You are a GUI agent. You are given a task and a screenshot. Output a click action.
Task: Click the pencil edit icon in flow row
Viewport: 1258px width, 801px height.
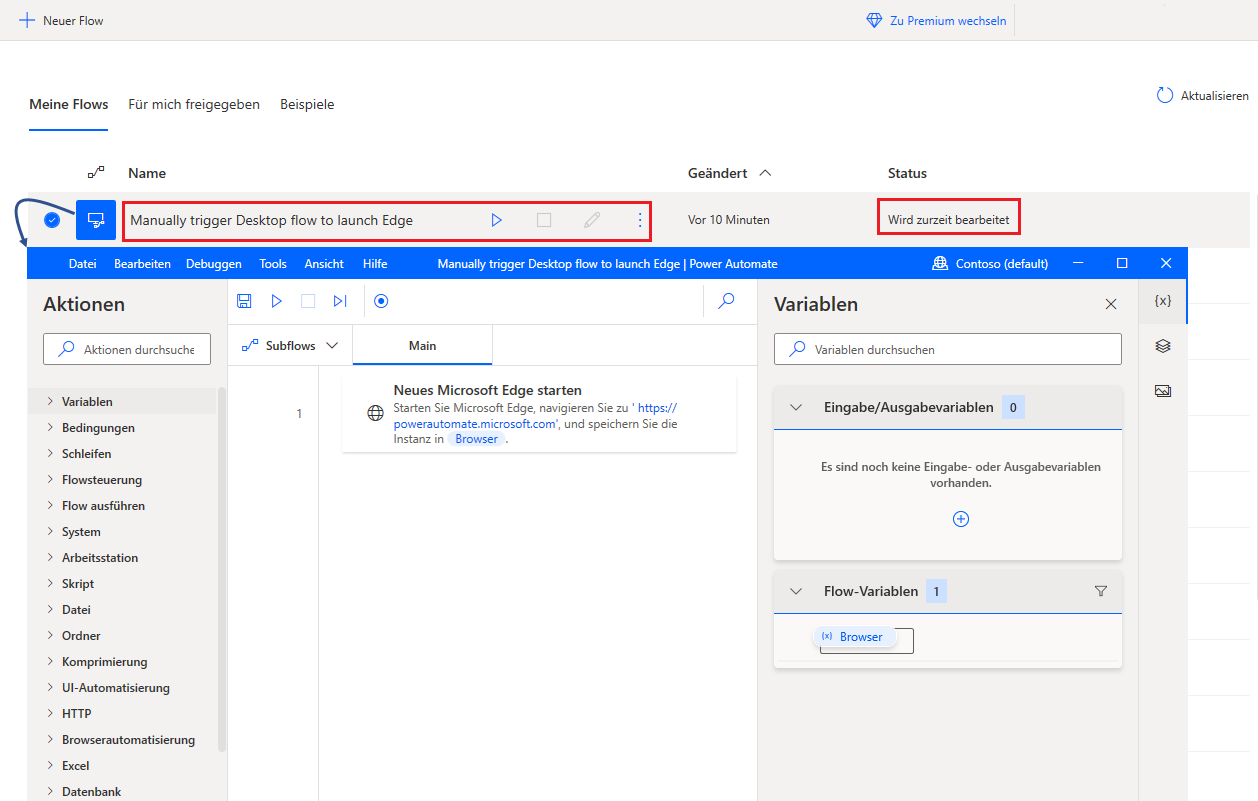pos(592,220)
